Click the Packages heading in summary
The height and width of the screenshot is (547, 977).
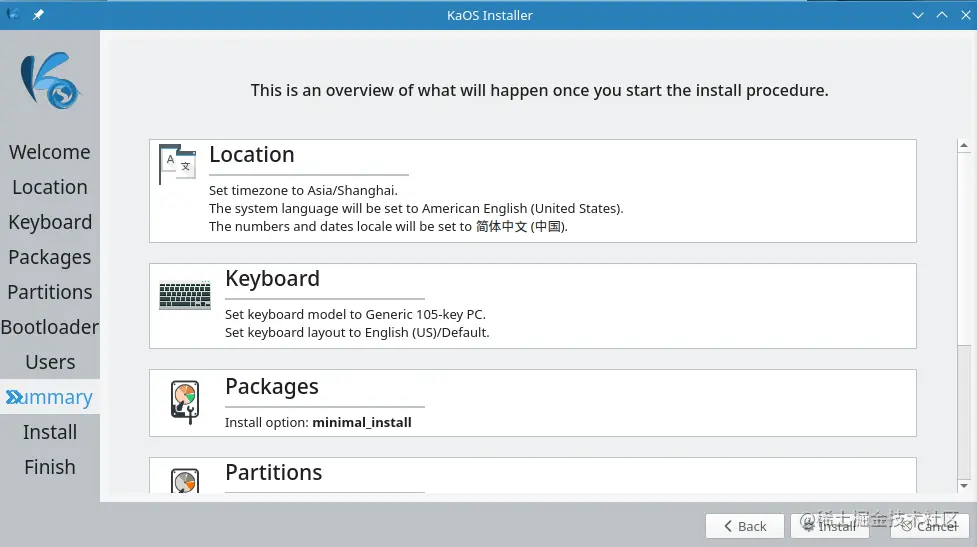point(272,386)
